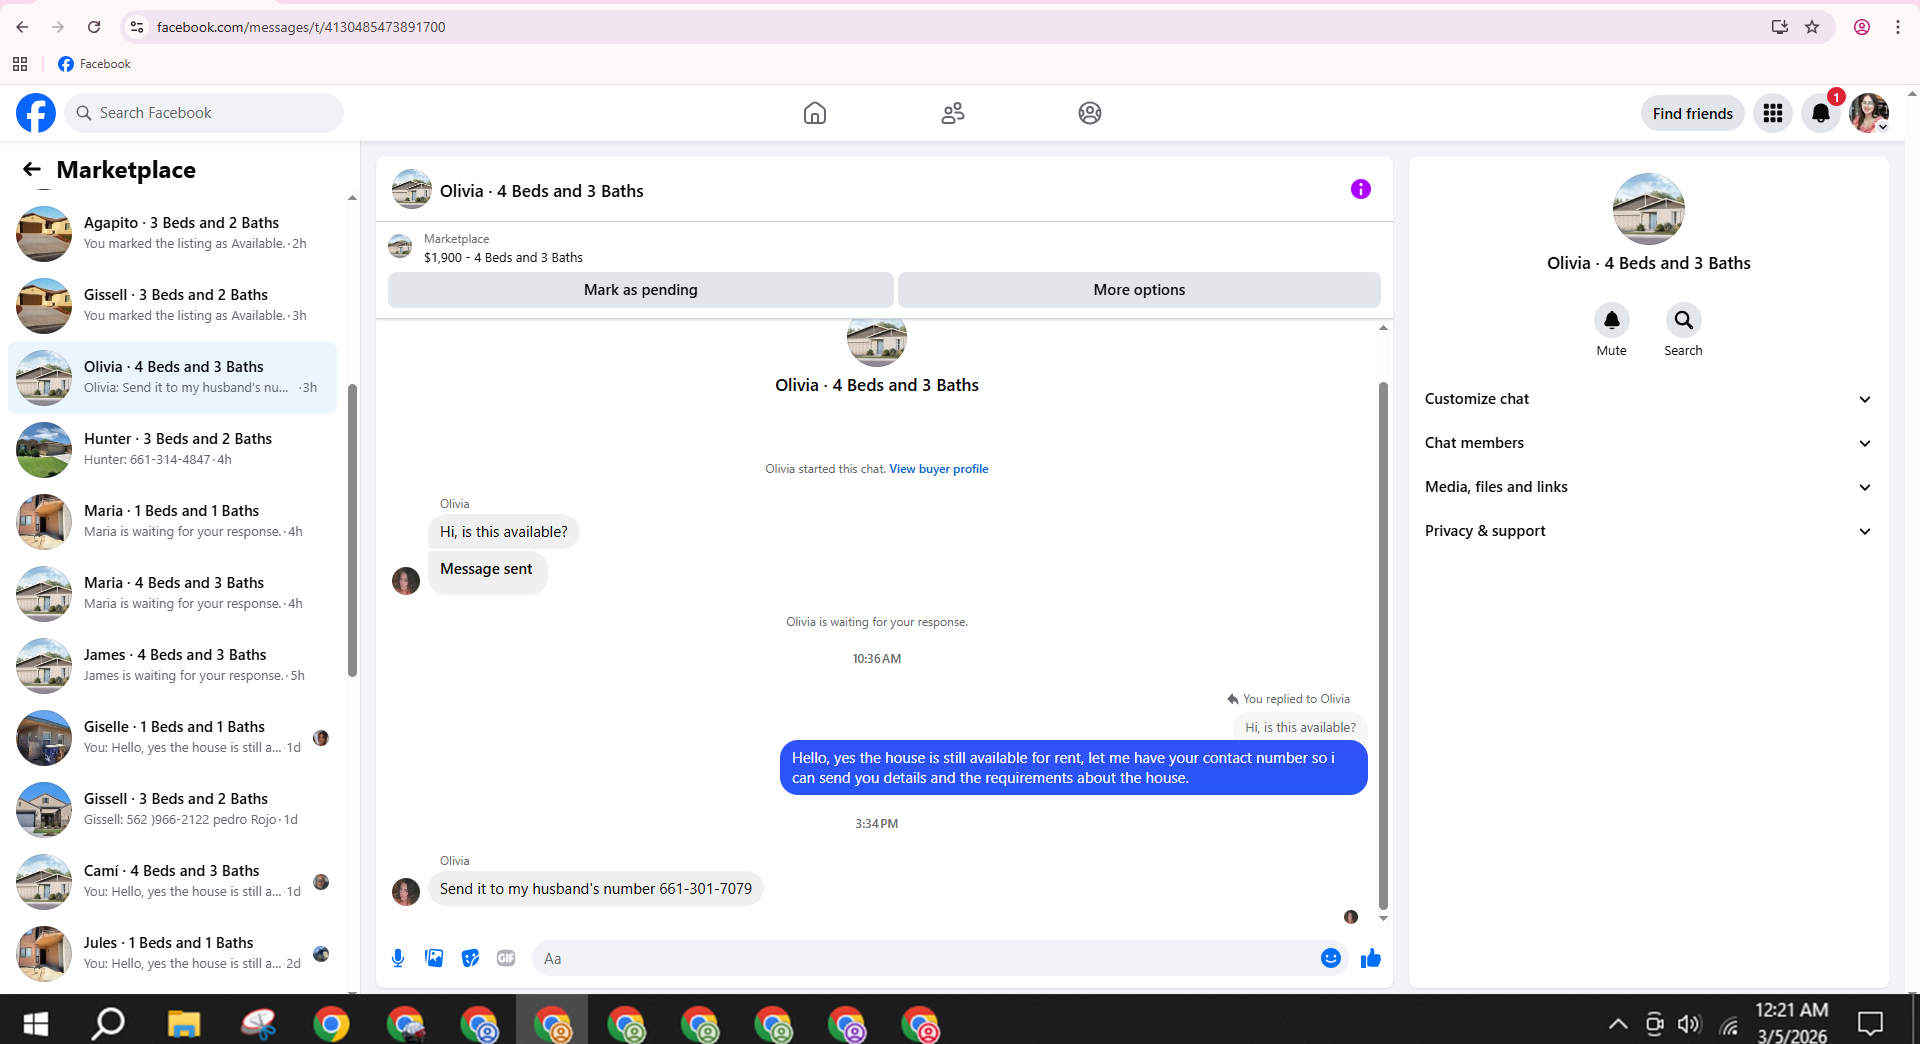Open Maria 4 Beds and 3 Baths chat

click(x=172, y=593)
